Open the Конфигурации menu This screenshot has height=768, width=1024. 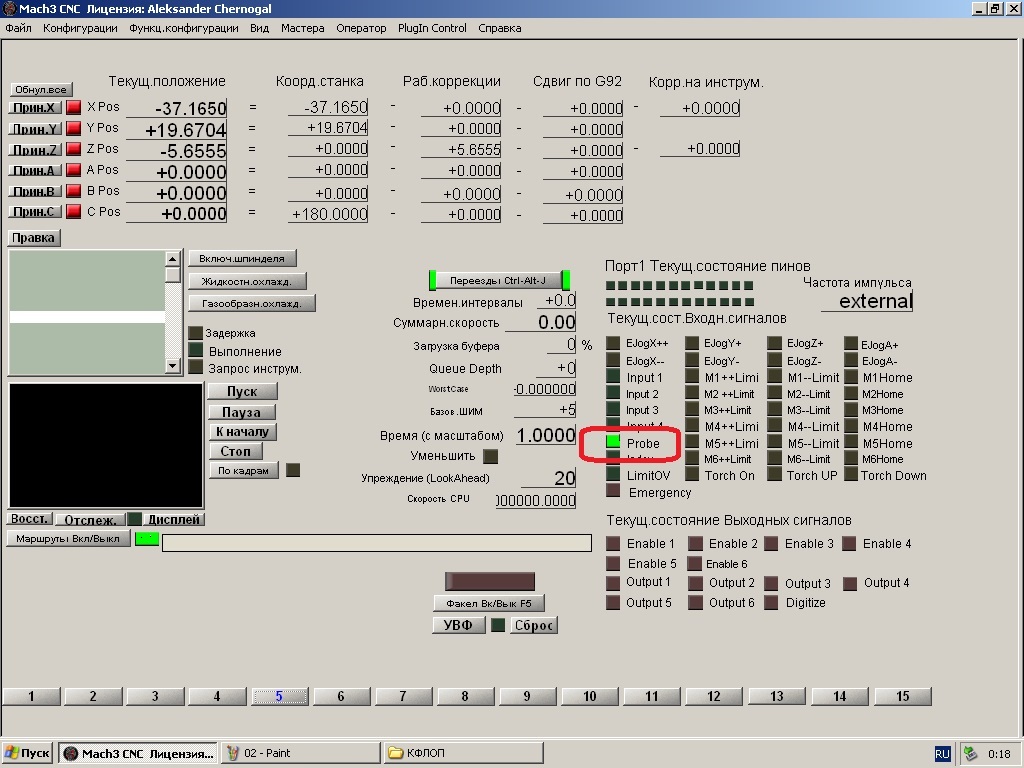tap(80, 28)
